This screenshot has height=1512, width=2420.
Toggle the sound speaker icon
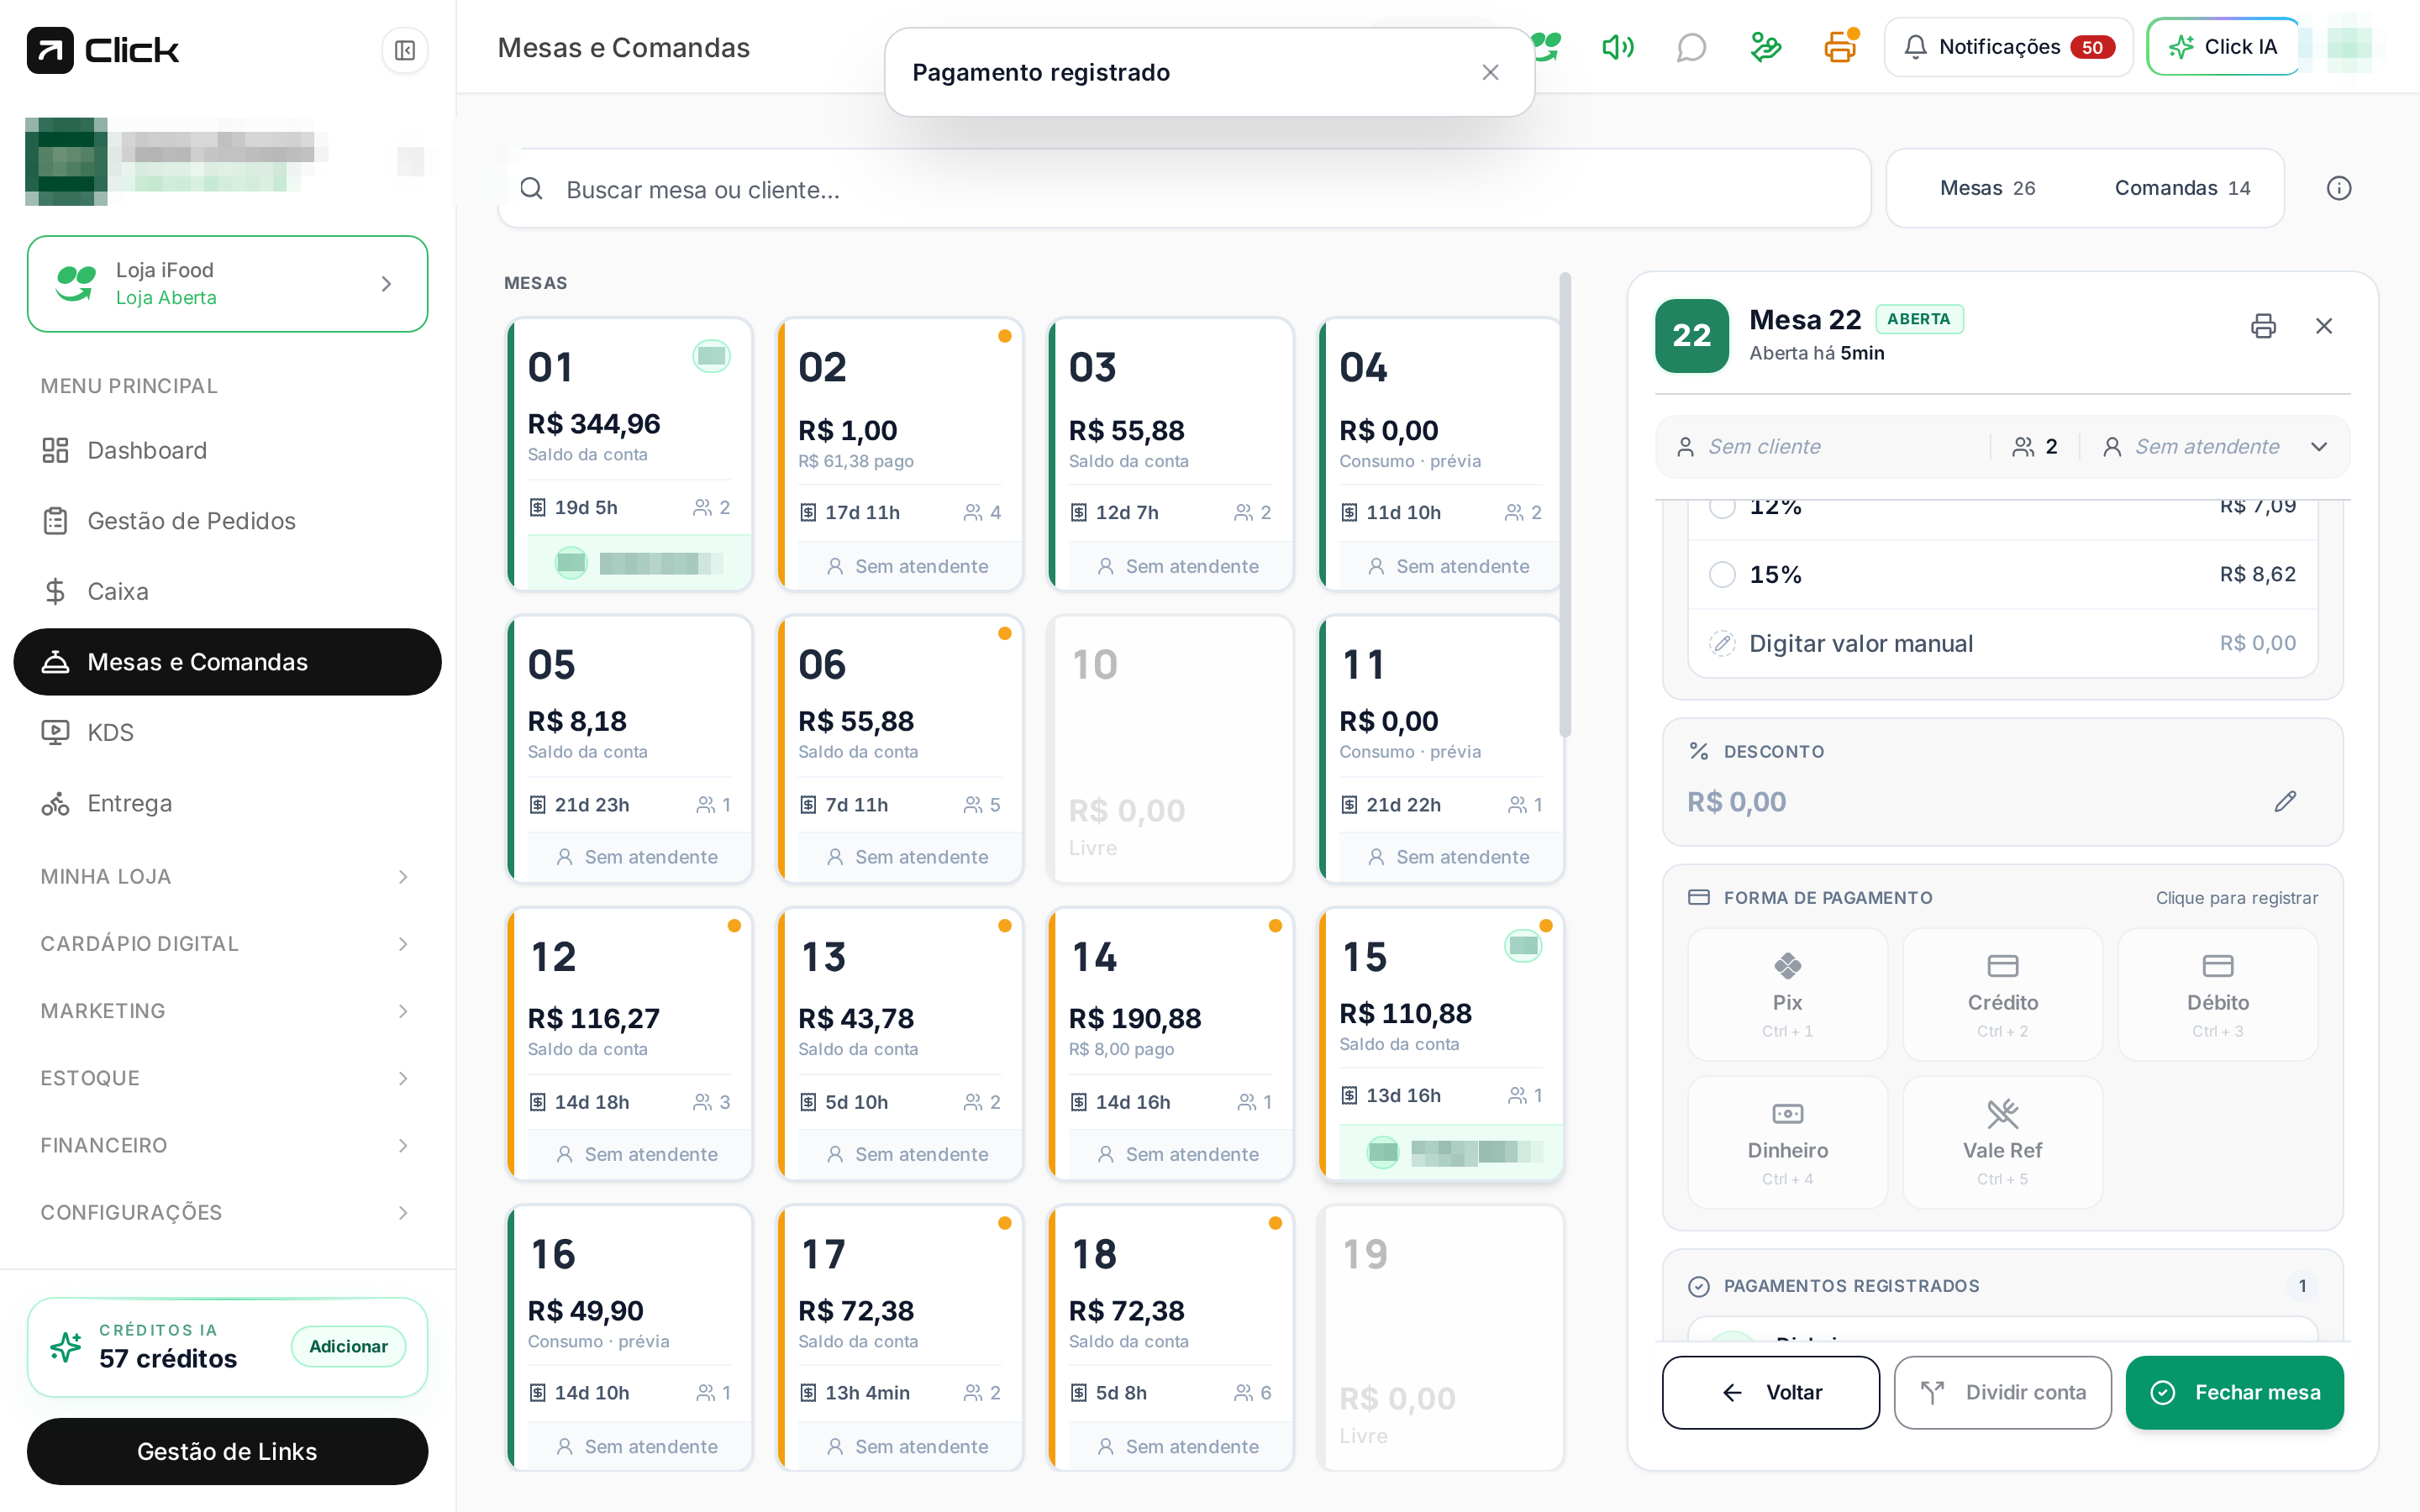[x=1617, y=47]
